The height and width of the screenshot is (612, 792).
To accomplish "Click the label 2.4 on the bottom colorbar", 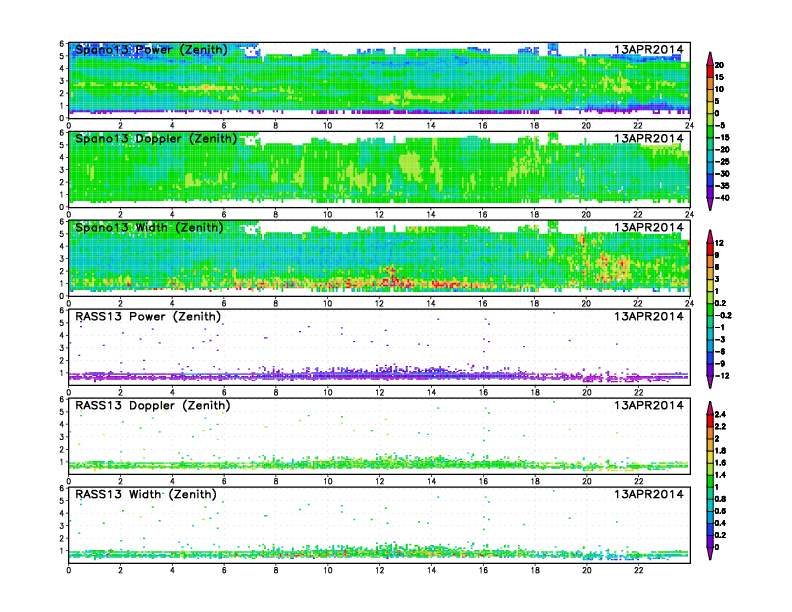I will click(x=721, y=415).
